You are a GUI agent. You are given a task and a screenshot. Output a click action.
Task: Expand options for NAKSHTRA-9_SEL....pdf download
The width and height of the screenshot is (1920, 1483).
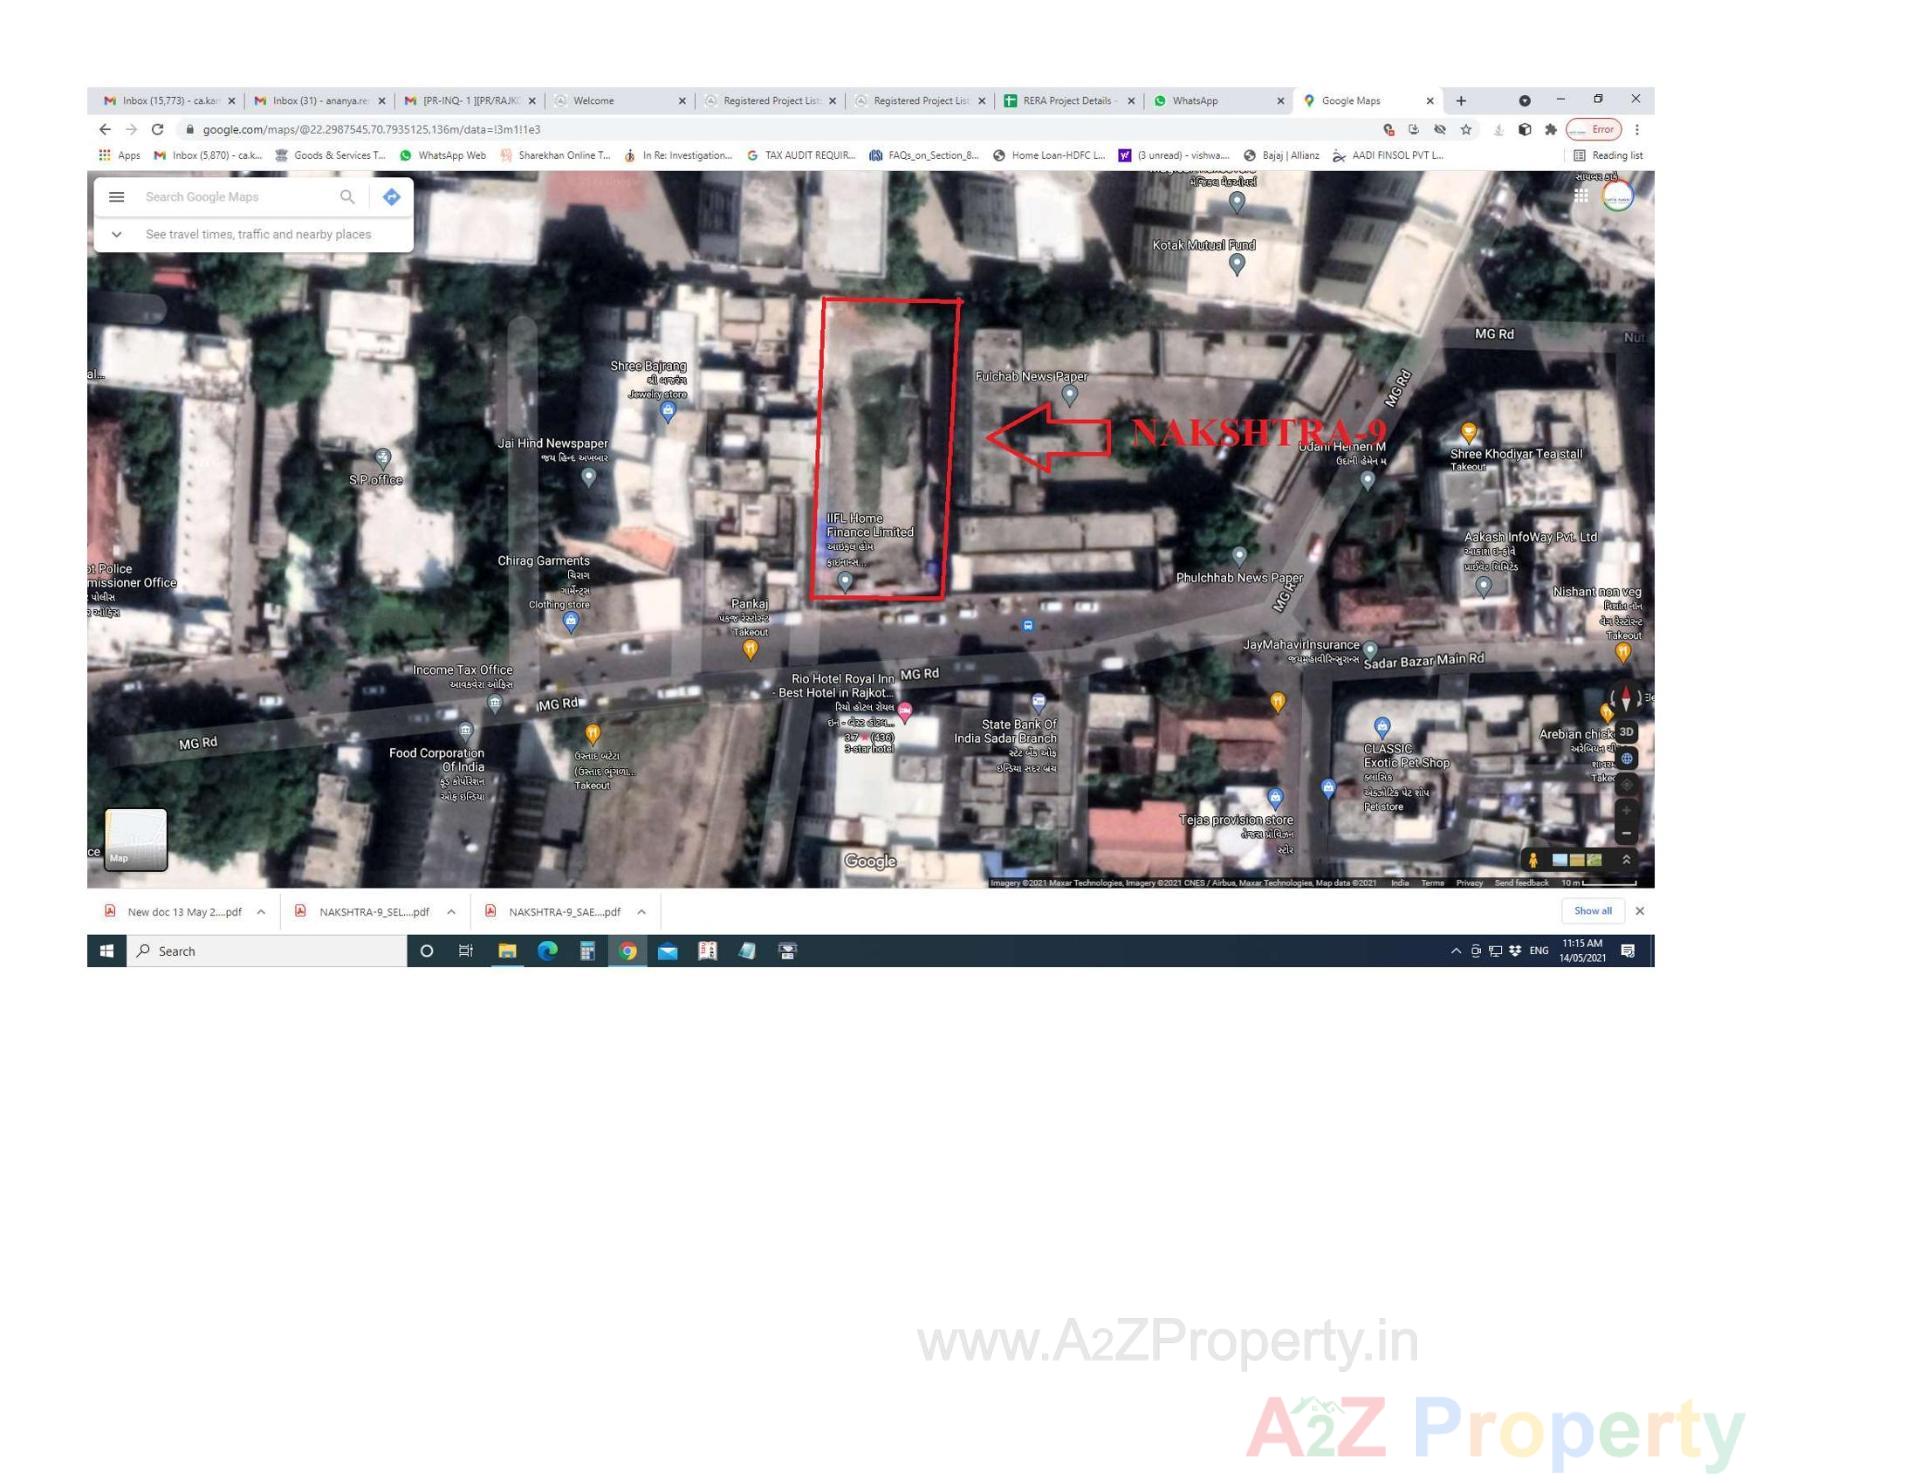coord(451,911)
